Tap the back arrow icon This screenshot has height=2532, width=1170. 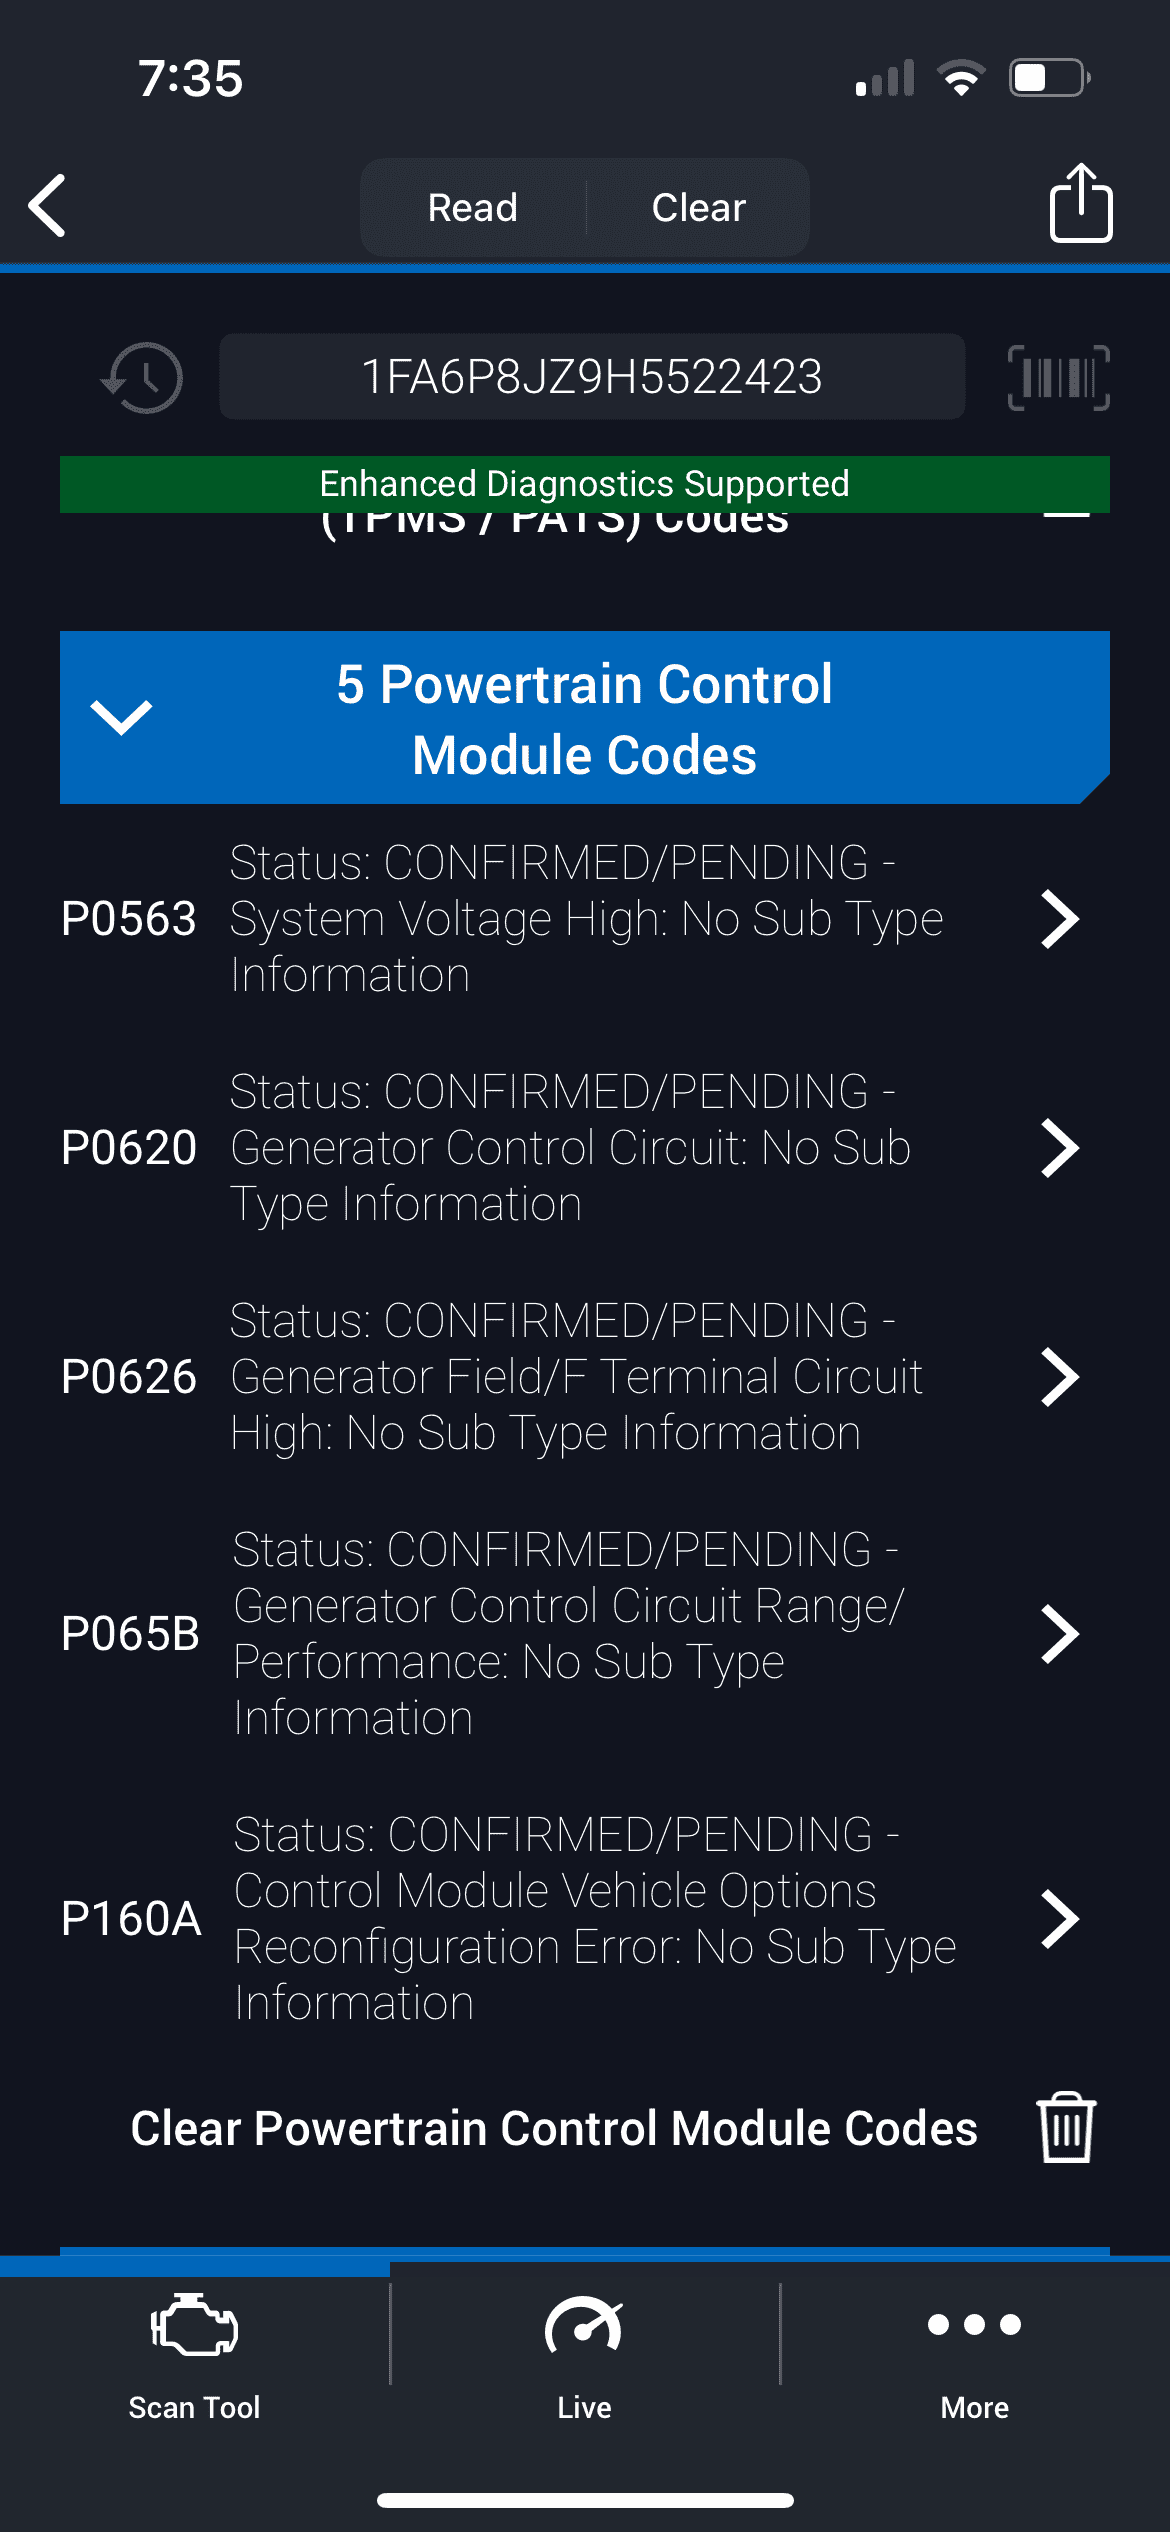47,206
